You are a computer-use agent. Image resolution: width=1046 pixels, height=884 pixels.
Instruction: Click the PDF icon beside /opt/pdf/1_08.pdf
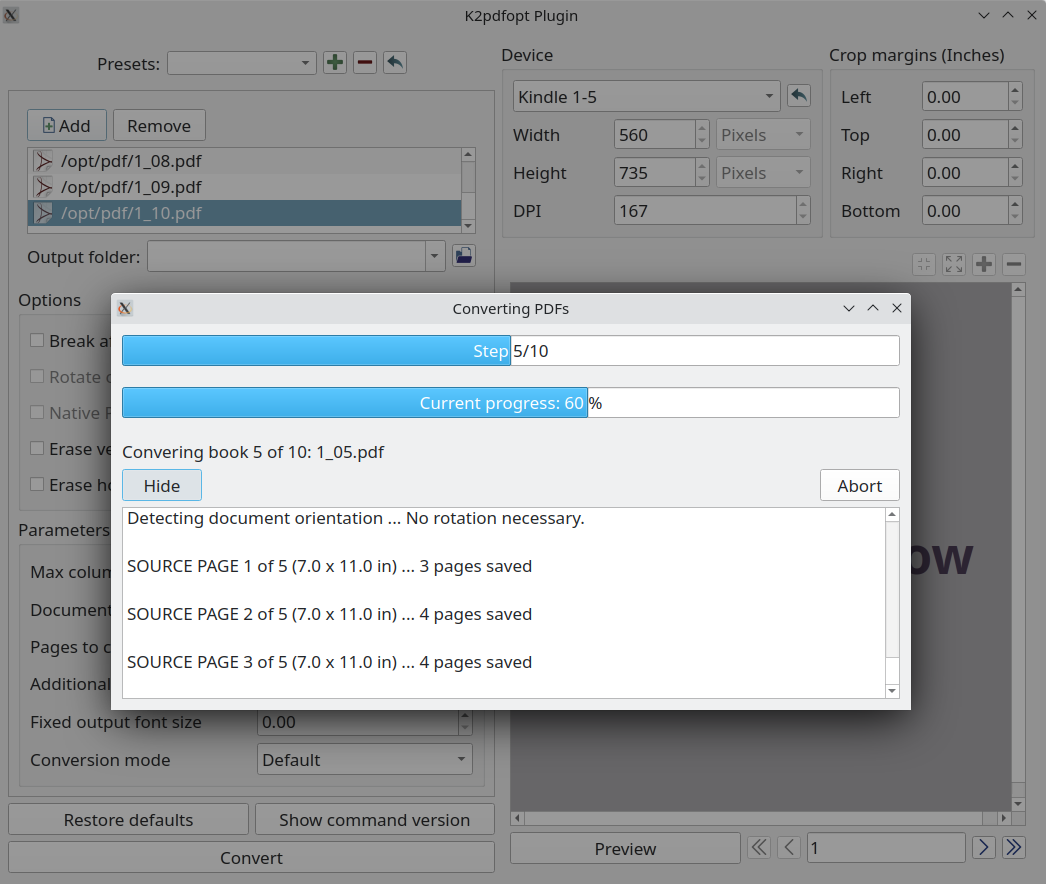click(x=43, y=161)
